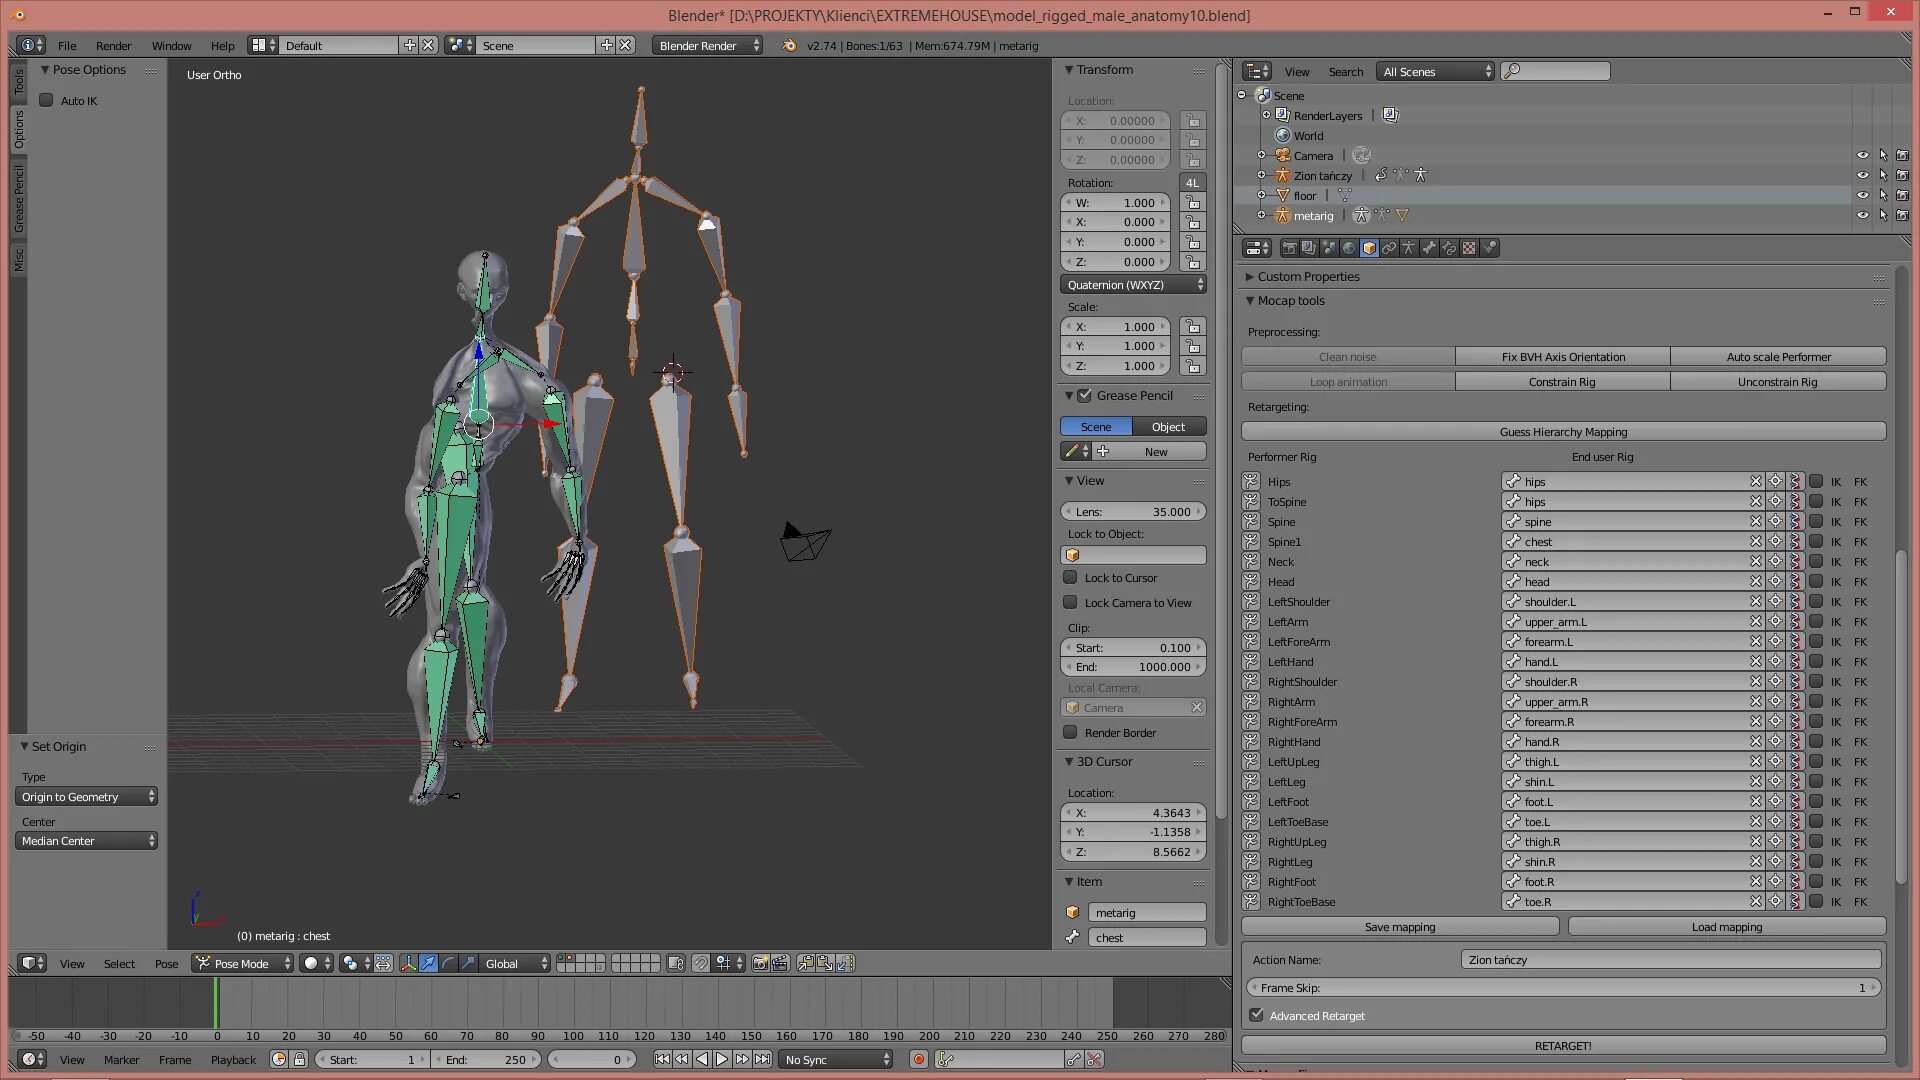Image resolution: width=1920 pixels, height=1080 pixels.
Task: Hide the metarig object in outliner
Action: (x=1862, y=215)
